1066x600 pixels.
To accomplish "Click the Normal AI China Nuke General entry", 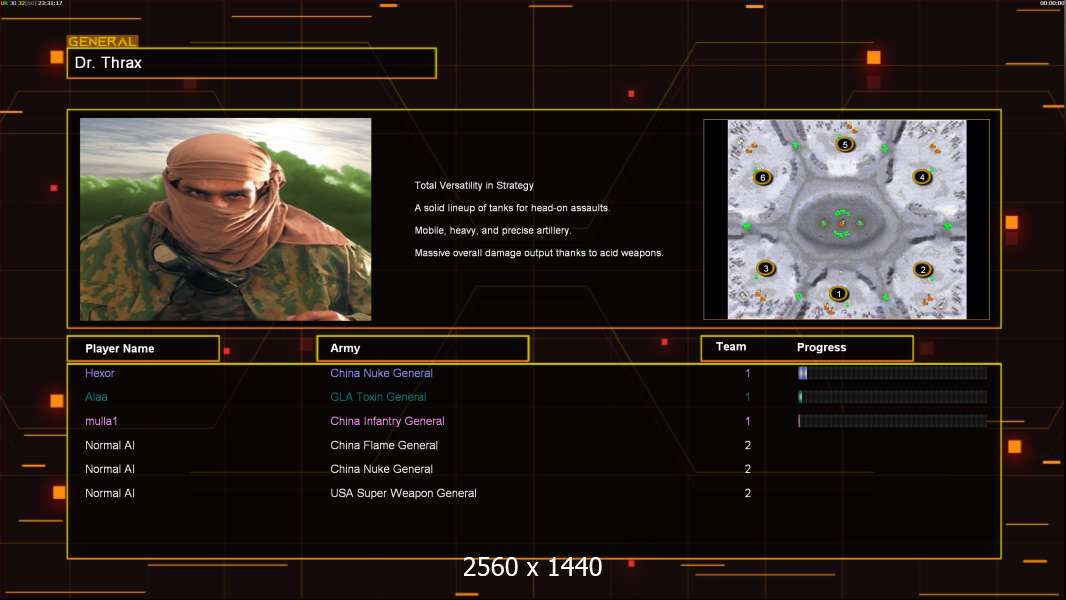I will coord(381,469).
